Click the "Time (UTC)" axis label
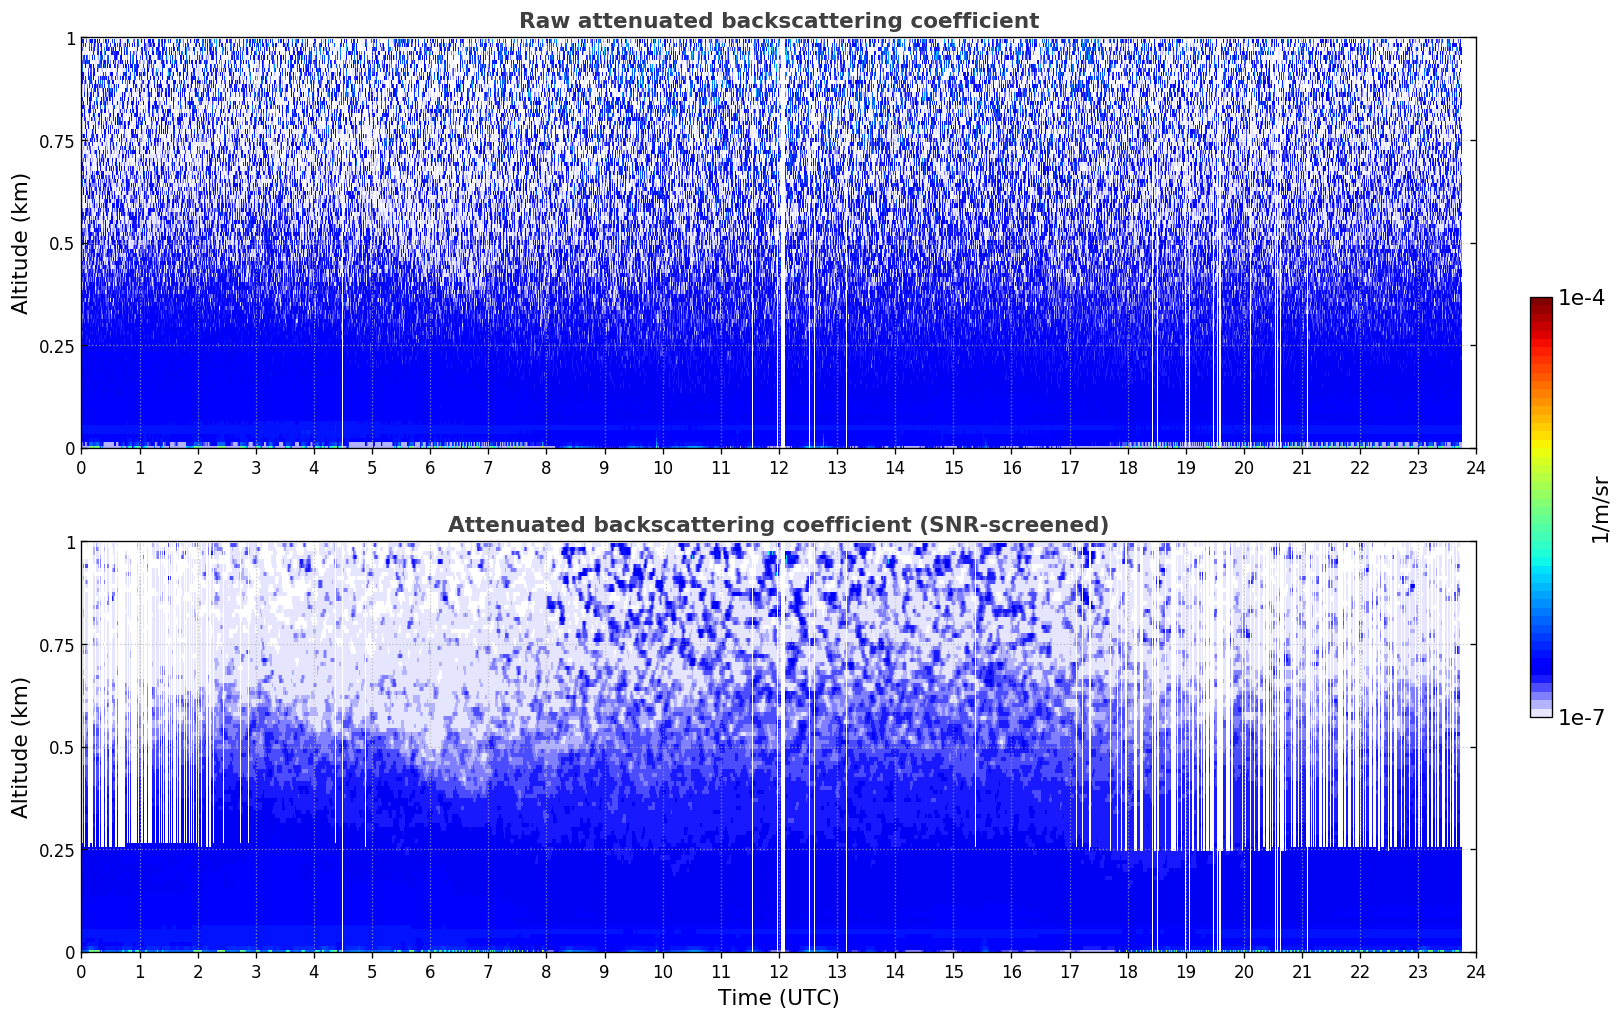This screenshot has height=1020, width=1621. (x=778, y=998)
